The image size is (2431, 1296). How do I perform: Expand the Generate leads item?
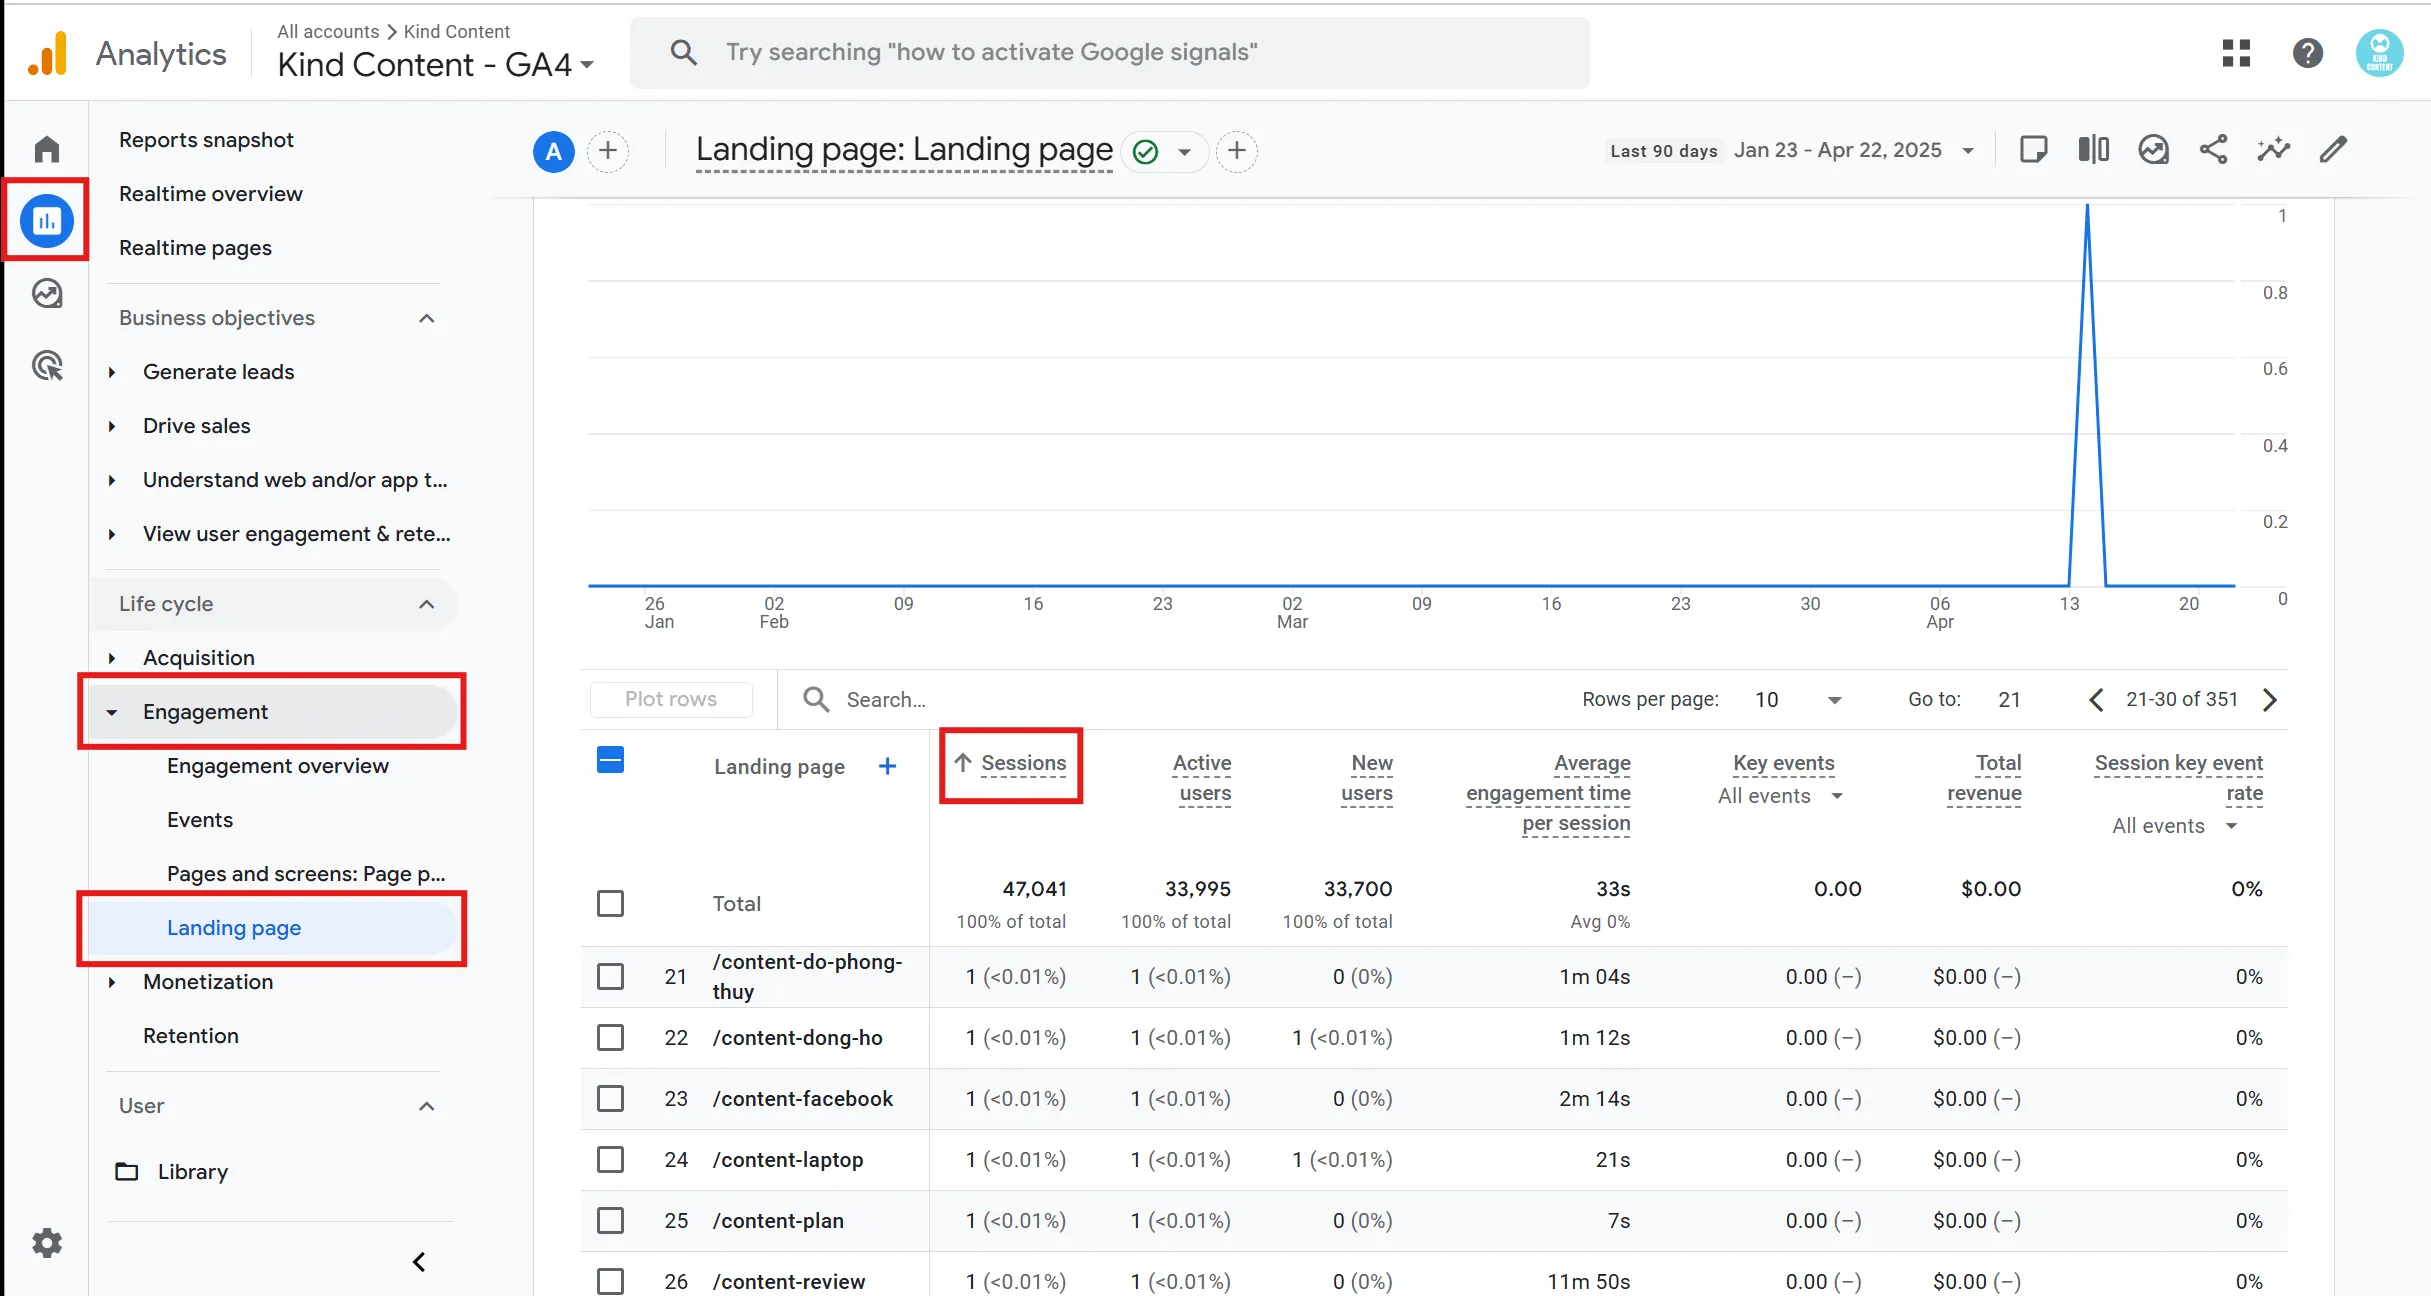(x=112, y=373)
